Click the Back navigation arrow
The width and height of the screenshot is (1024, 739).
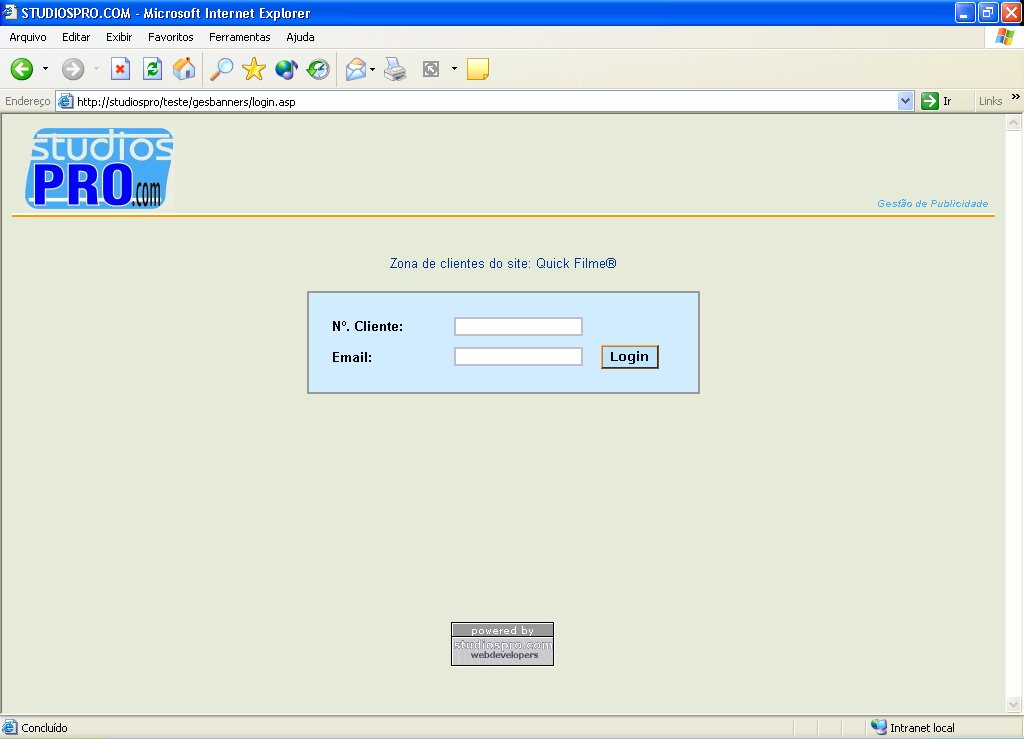[x=22, y=69]
